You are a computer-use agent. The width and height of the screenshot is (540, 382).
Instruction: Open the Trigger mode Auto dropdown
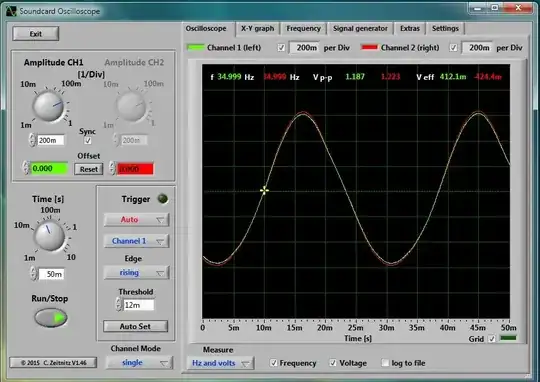click(137, 220)
